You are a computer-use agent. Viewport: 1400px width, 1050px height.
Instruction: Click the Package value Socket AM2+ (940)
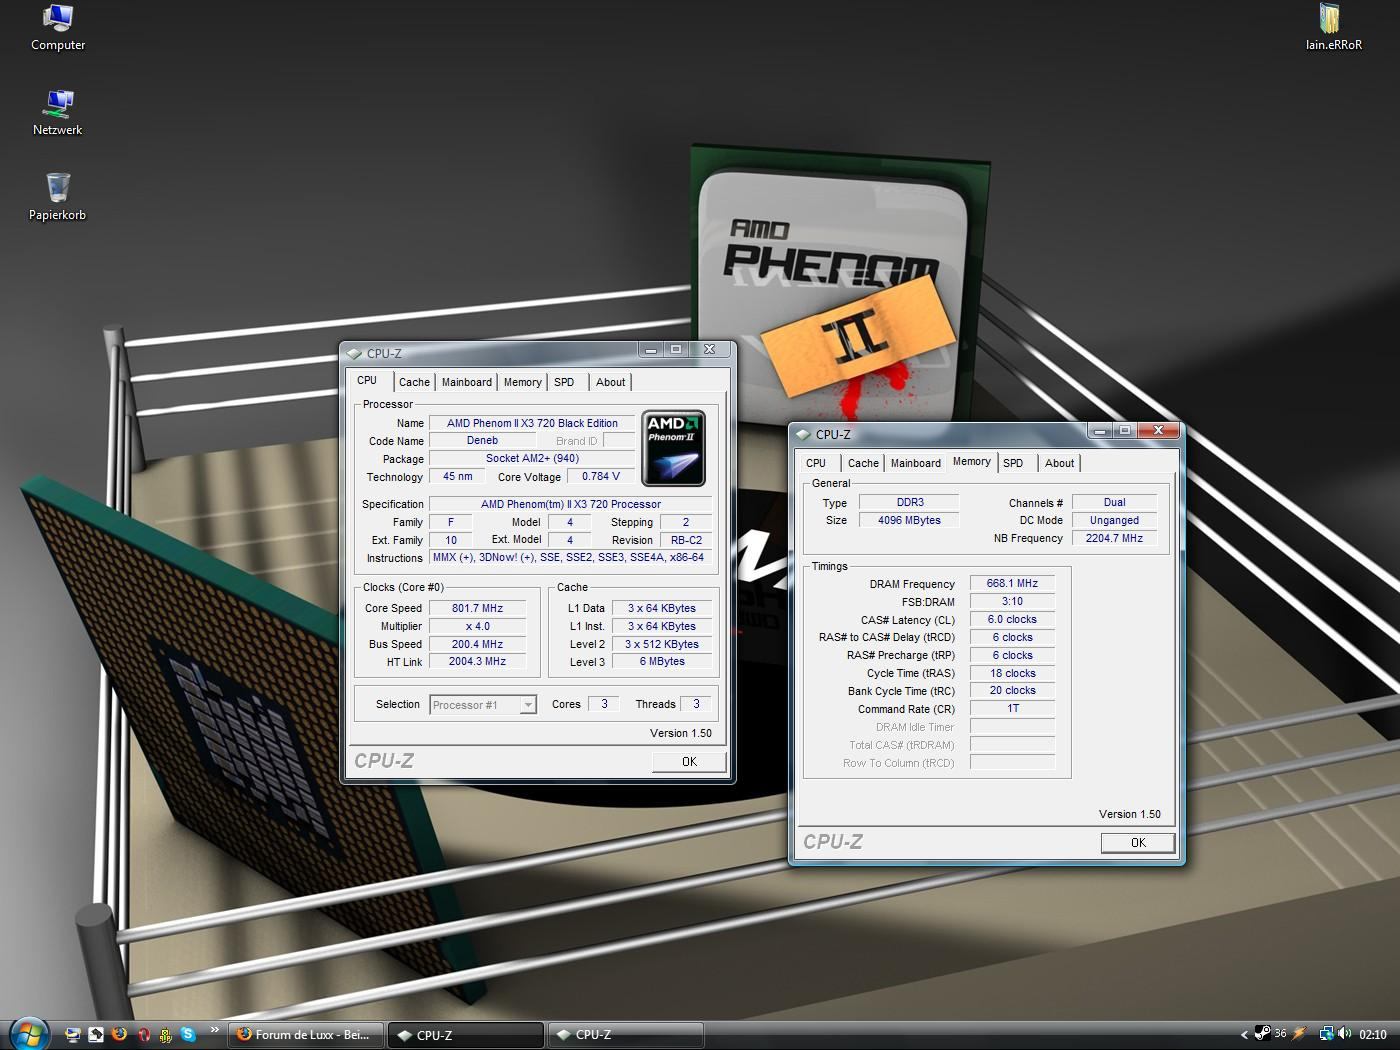(532, 458)
